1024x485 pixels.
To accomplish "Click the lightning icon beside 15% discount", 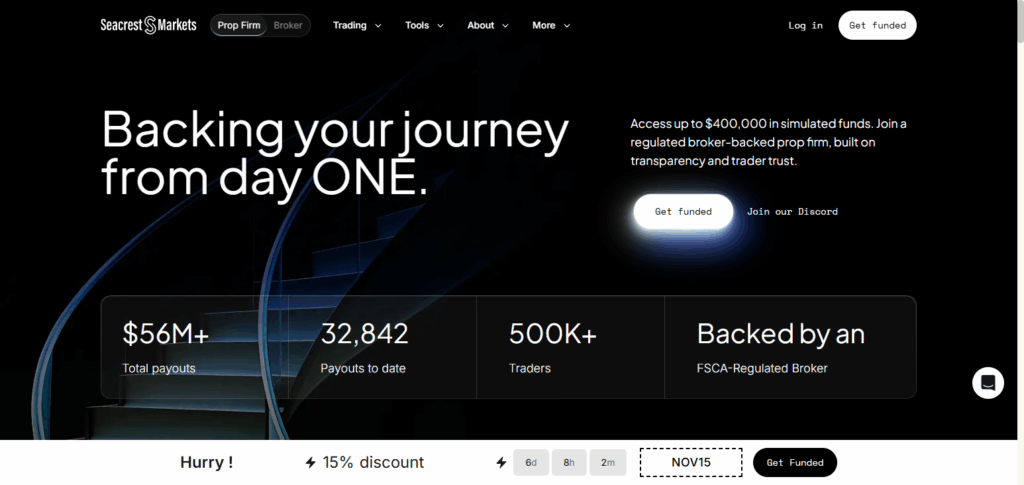I will coord(311,463).
